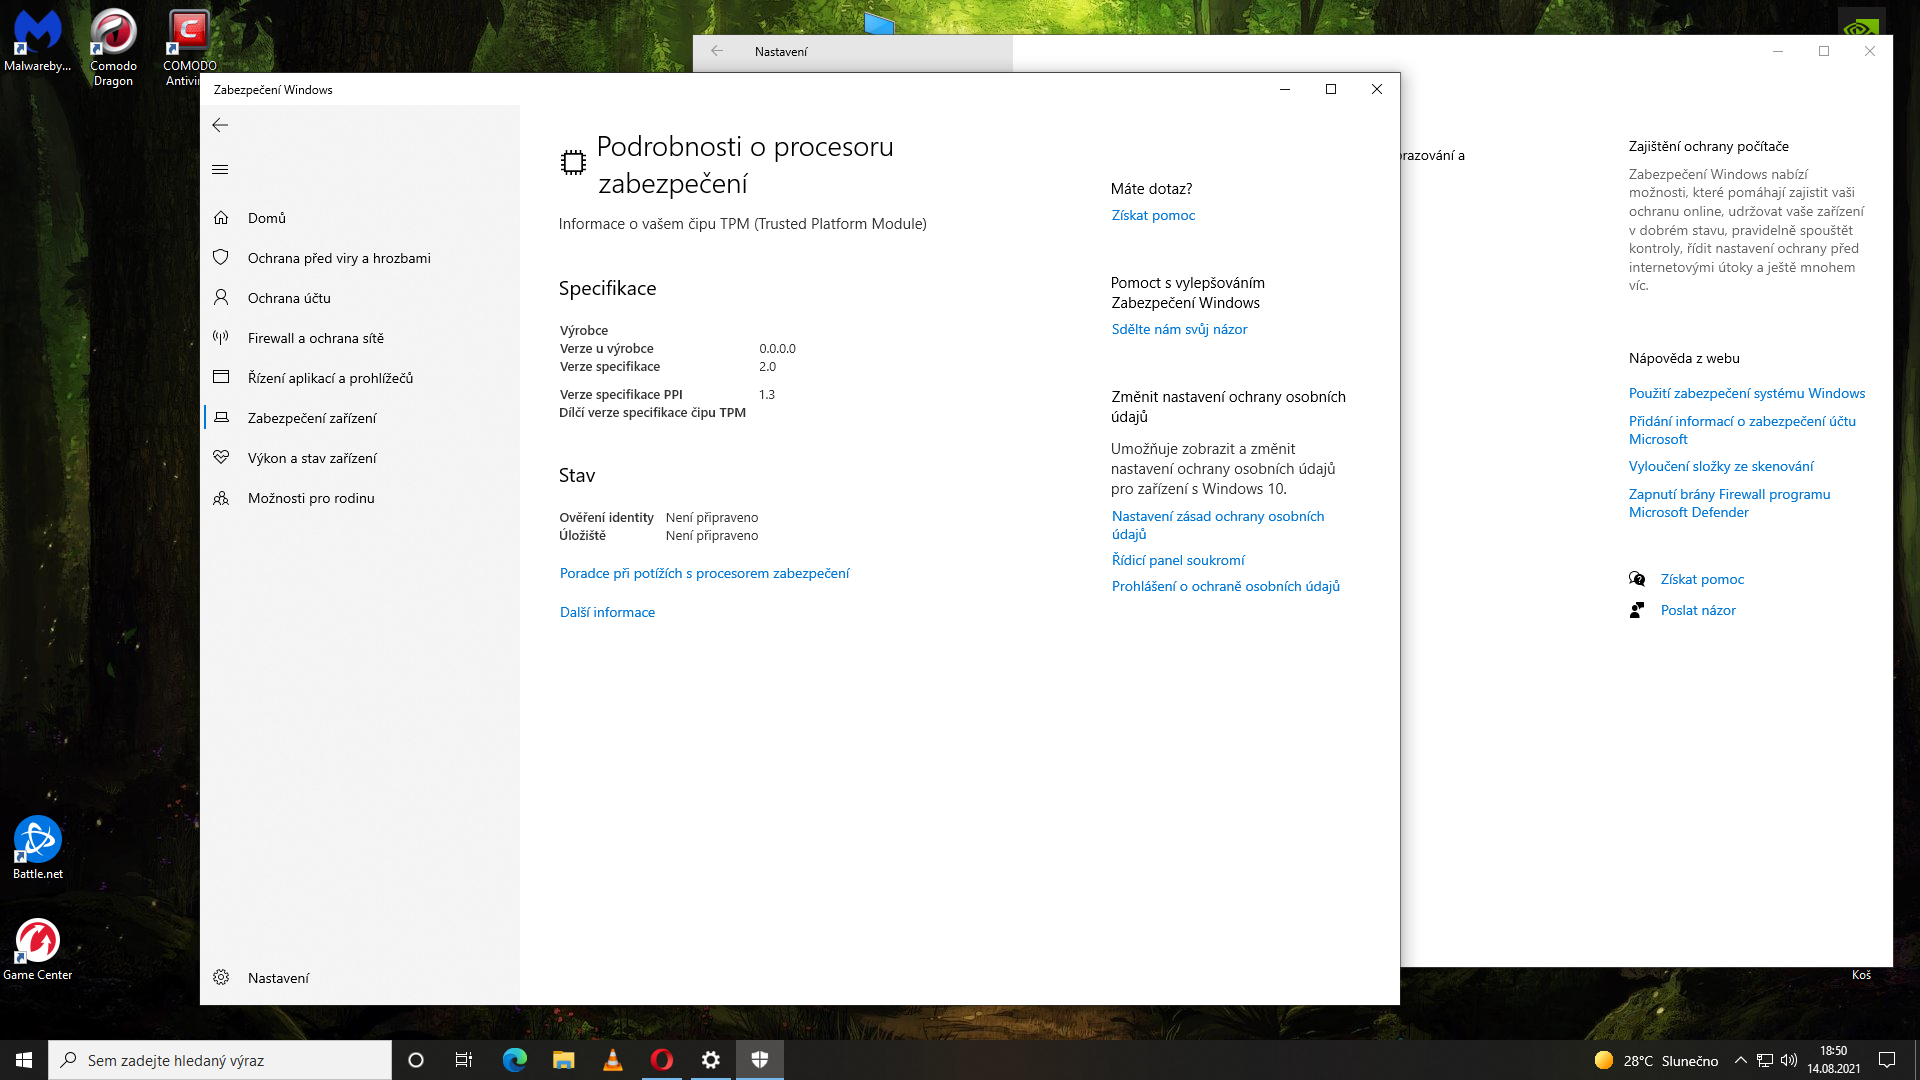Open Opera browser from taskbar
This screenshot has width=1920, height=1080.
661,1060
